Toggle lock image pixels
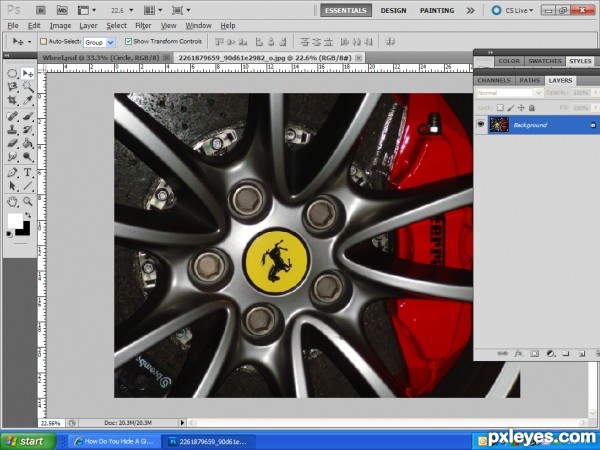This screenshot has height=450, width=600. [510, 108]
